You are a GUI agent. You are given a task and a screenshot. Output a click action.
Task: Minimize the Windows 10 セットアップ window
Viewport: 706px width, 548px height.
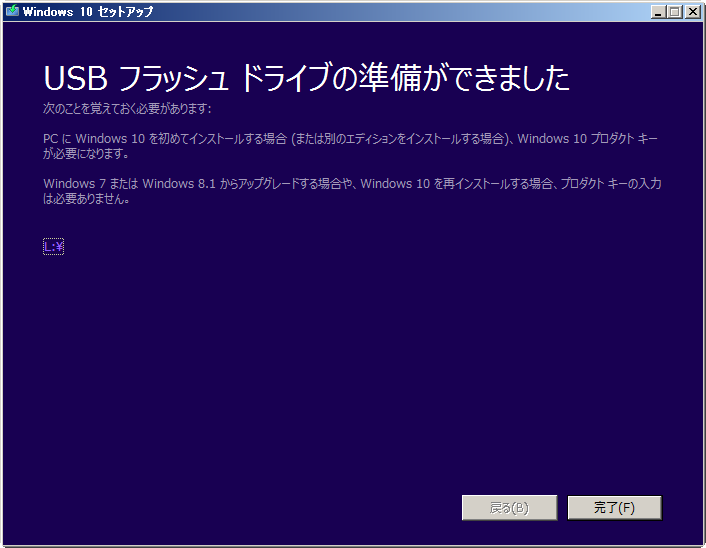pos(658,12)
